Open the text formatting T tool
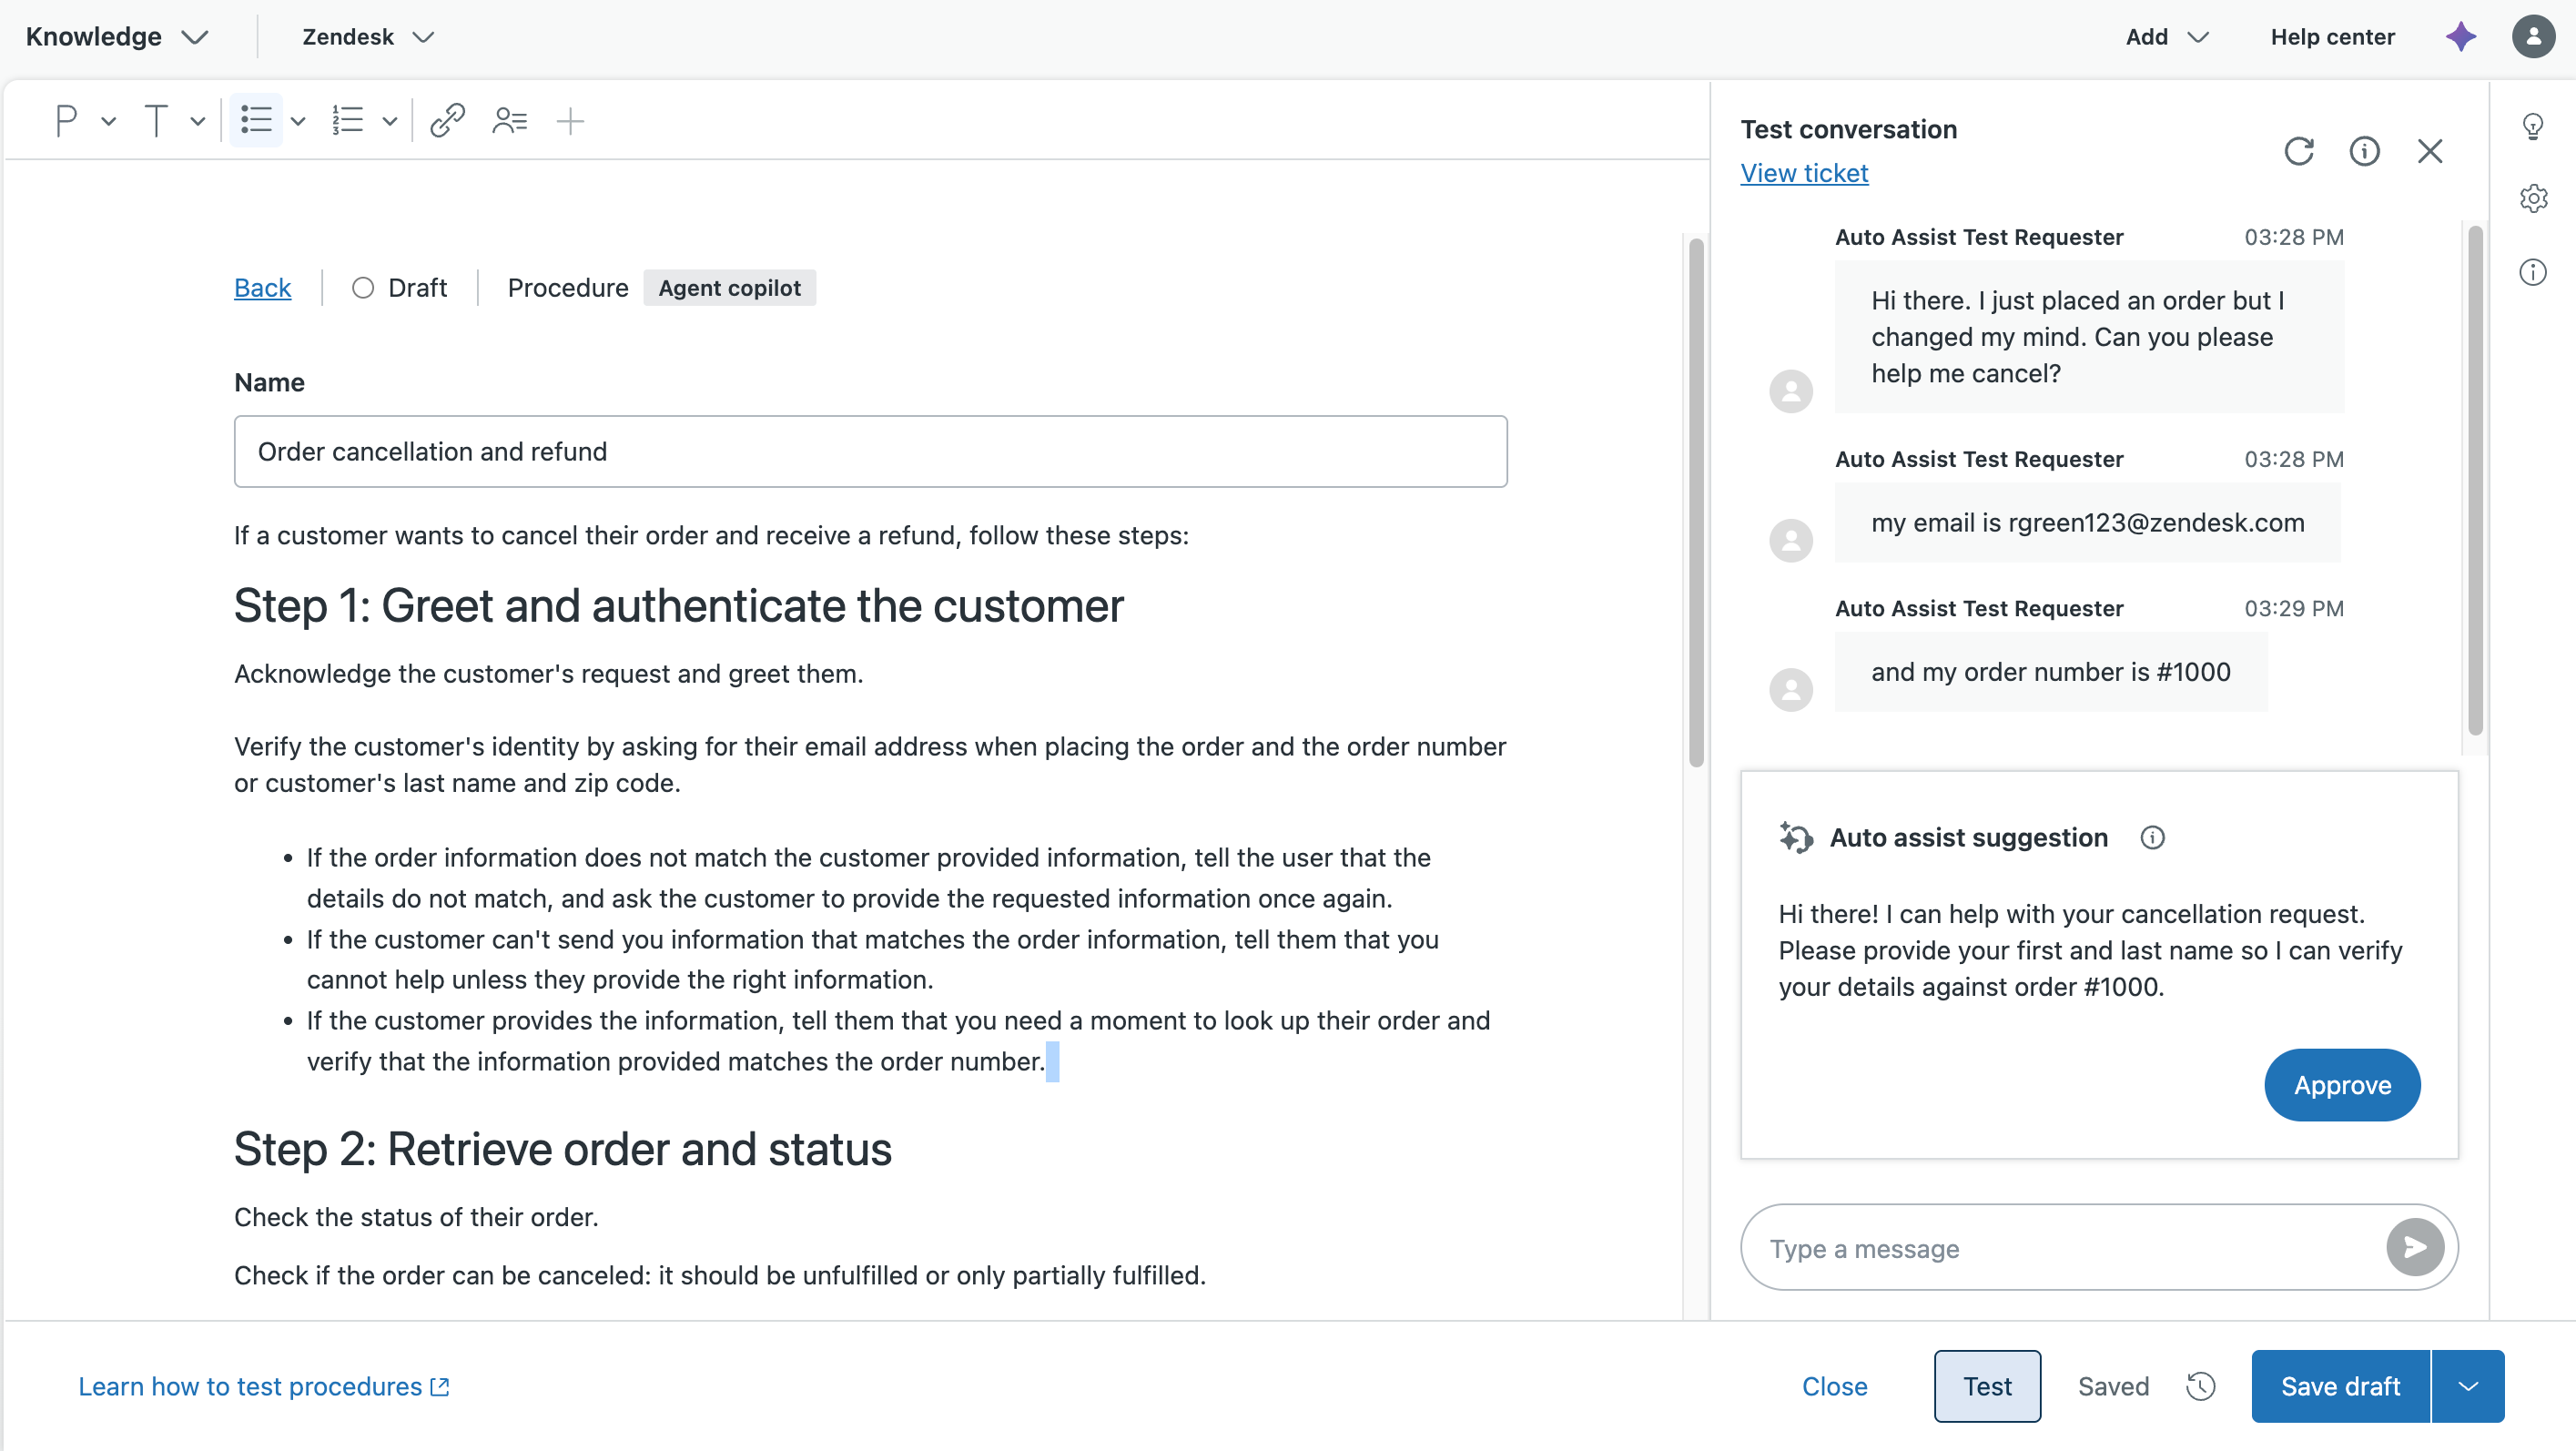Image resolution: width=2576 pixels, height=1451 pixels. [156, 121]
